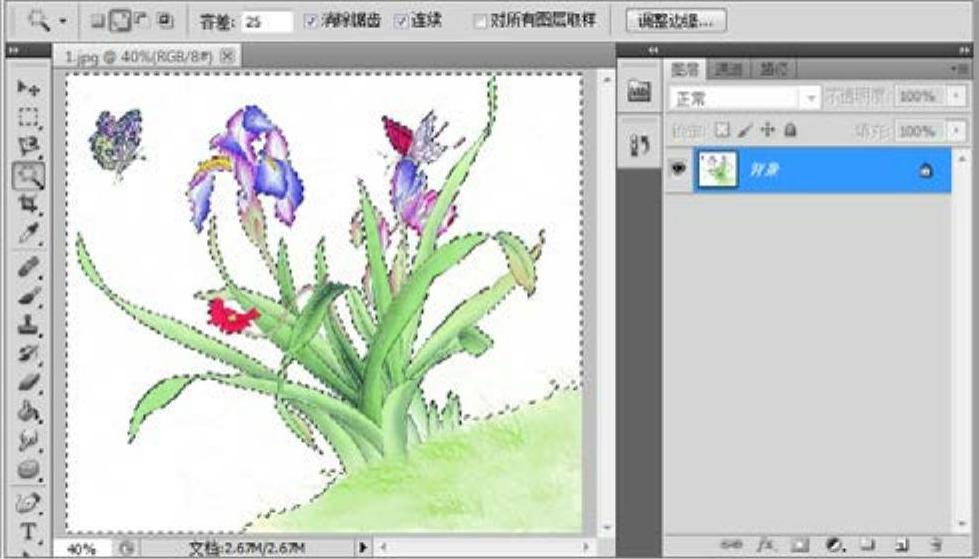The height and width of the screenshot is (559, 979).
Task: Pick the Eyedropper tool
Action: click(28, 233)
